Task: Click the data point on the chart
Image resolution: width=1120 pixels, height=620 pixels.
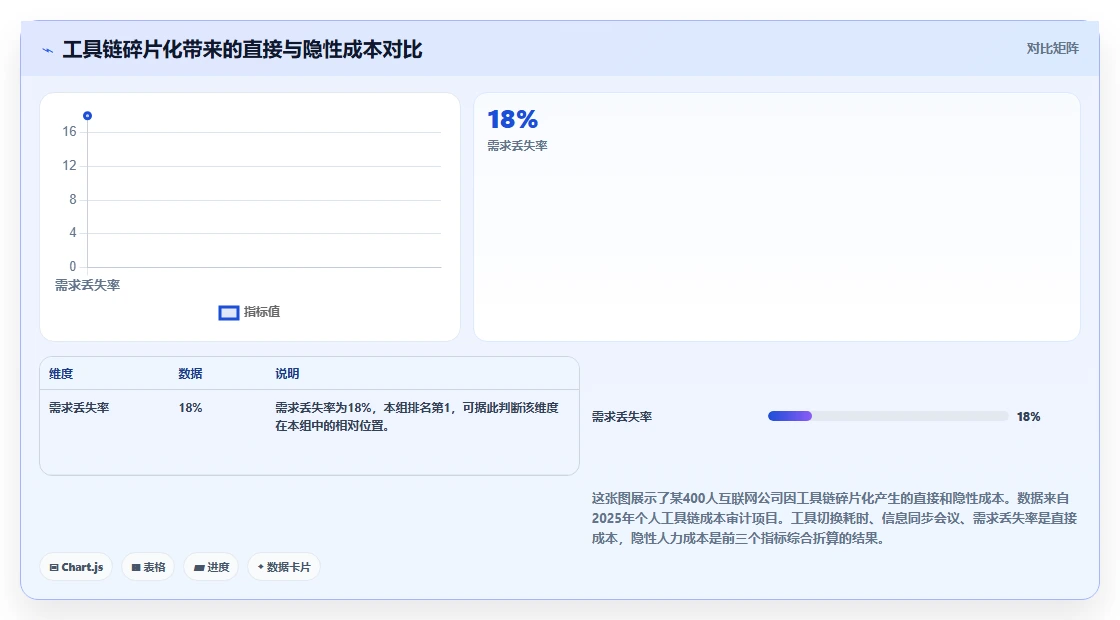Action: pyautogui.click(x=87, y=116)
